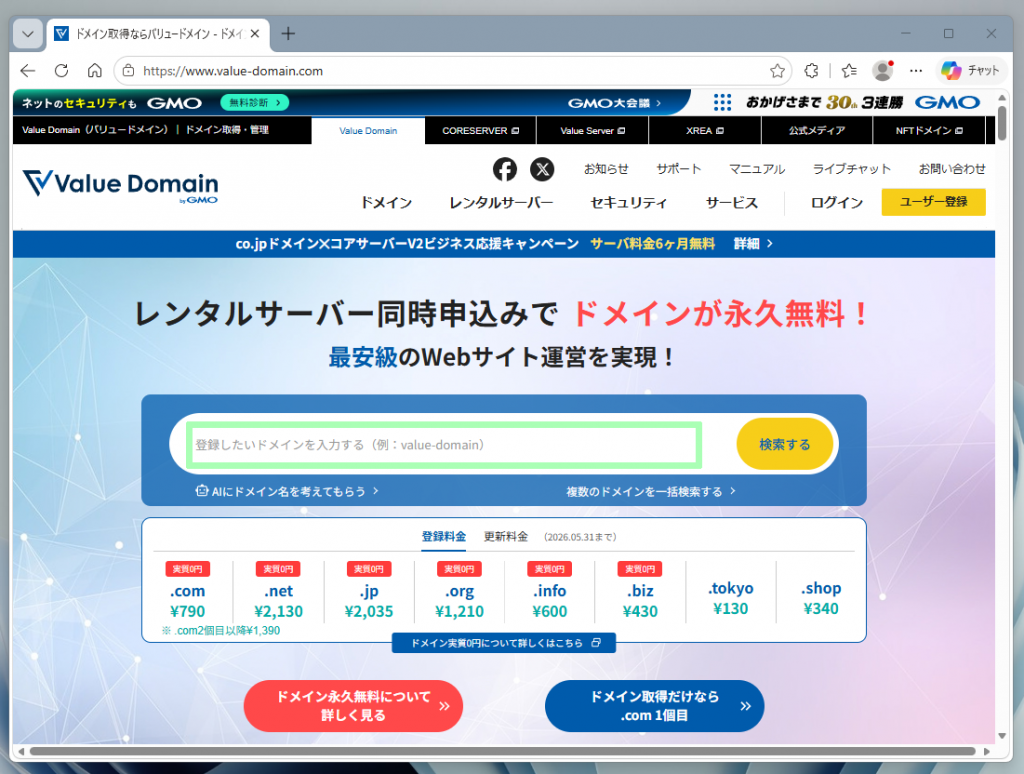The height and width of the screenshot is (774, 1024).
Task: Select the .com ¥790 price item
Action: pos(187,592)
